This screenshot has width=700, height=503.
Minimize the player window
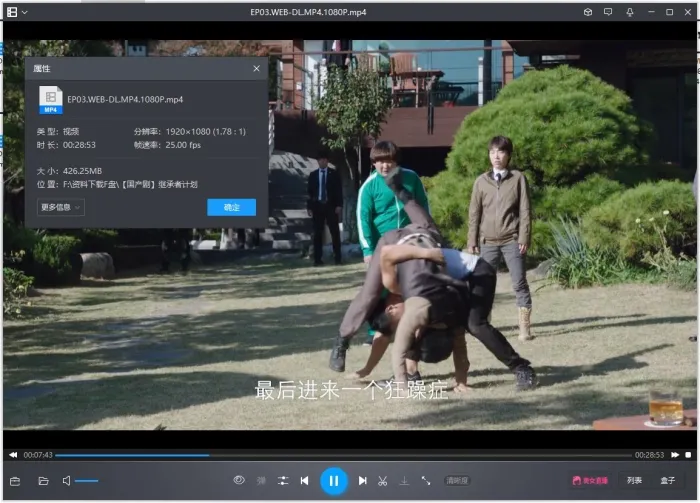[651, 12]
